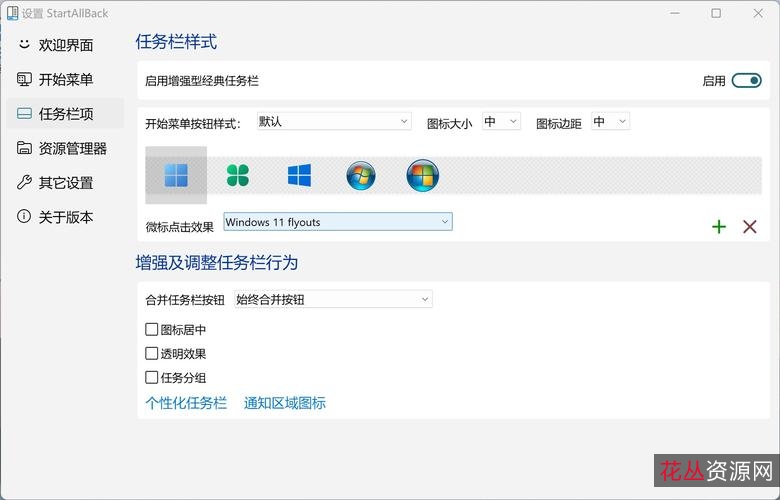780x500 pixels.
Task: Minimize the StartAllBack settings window
Action: 675,13
